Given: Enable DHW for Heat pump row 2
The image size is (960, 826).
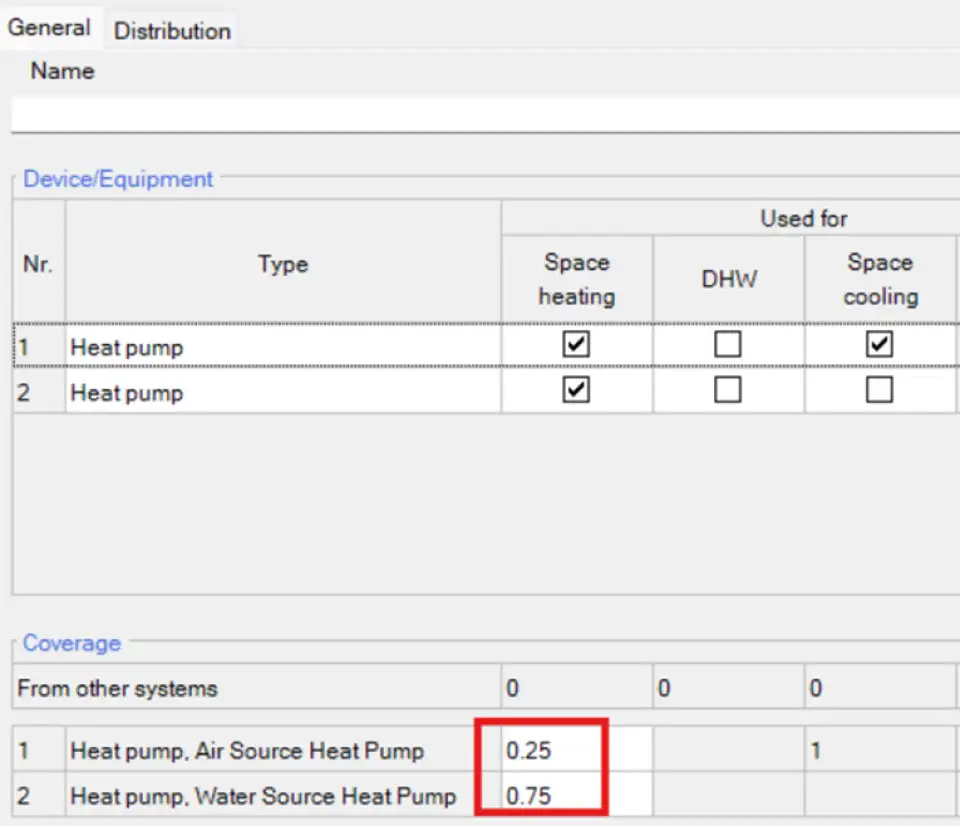Looking at the screenshot, I should [728, 390].
